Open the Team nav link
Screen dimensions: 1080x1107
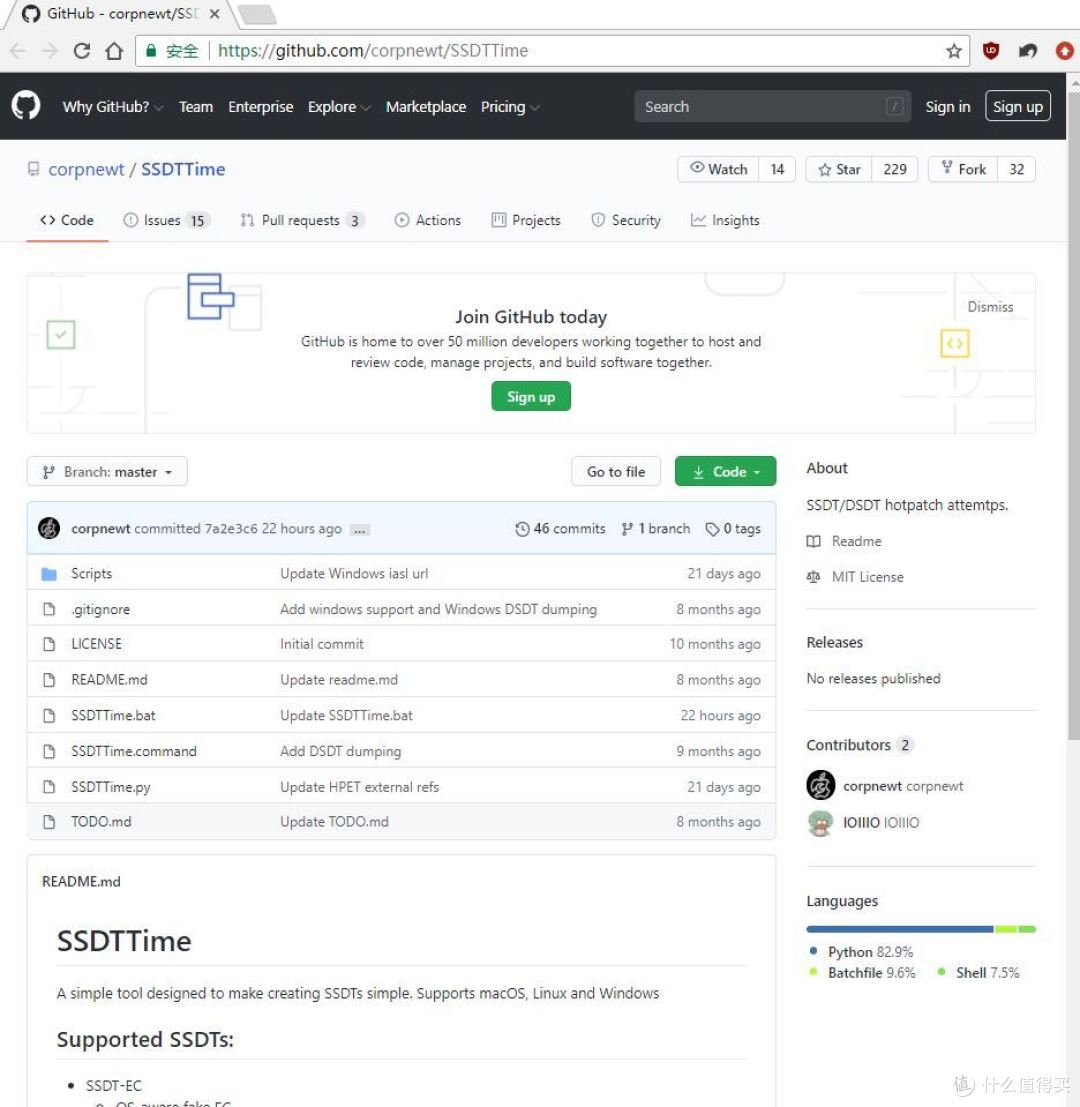click(x=196, y=107)
